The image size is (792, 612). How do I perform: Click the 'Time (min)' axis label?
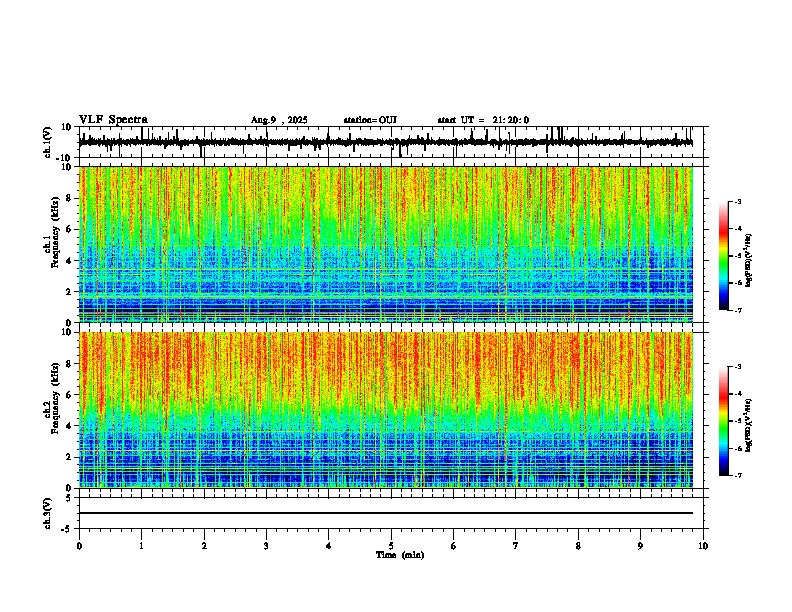[x=400, y=555]
